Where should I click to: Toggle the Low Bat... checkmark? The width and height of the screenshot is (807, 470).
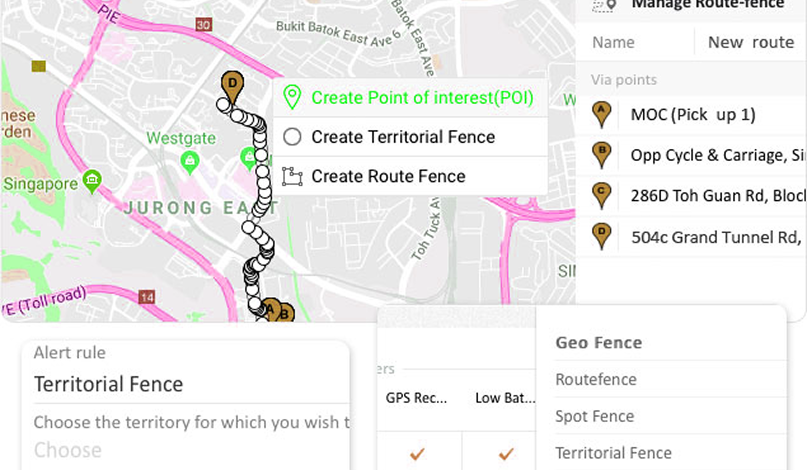click(506, 454)
